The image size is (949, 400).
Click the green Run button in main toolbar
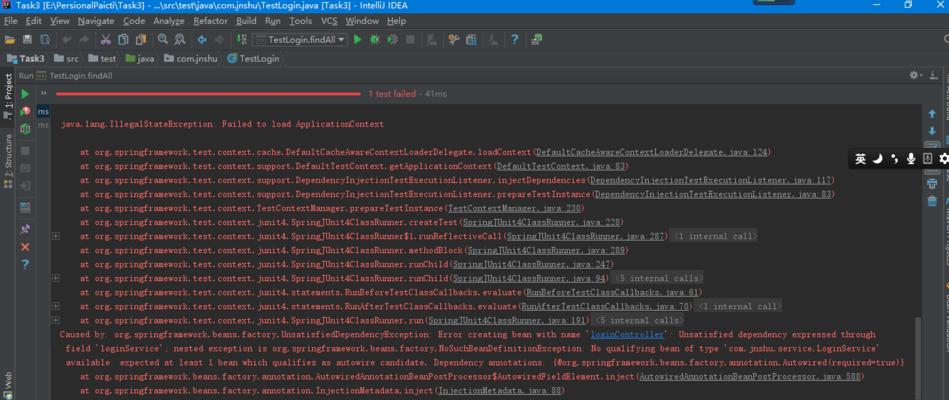(358, 40)
